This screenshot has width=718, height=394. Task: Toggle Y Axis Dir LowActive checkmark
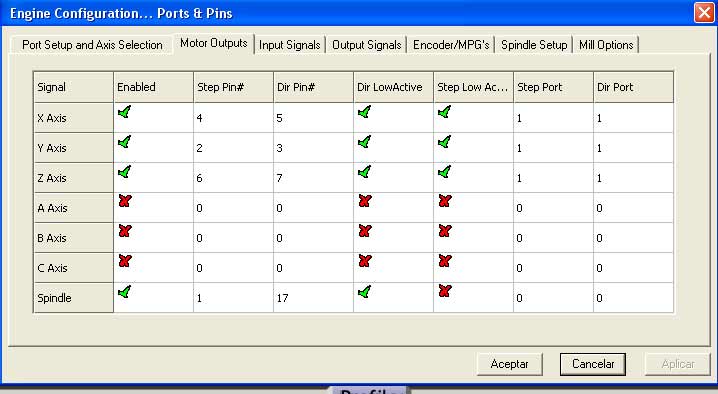[x=364, y=142]
